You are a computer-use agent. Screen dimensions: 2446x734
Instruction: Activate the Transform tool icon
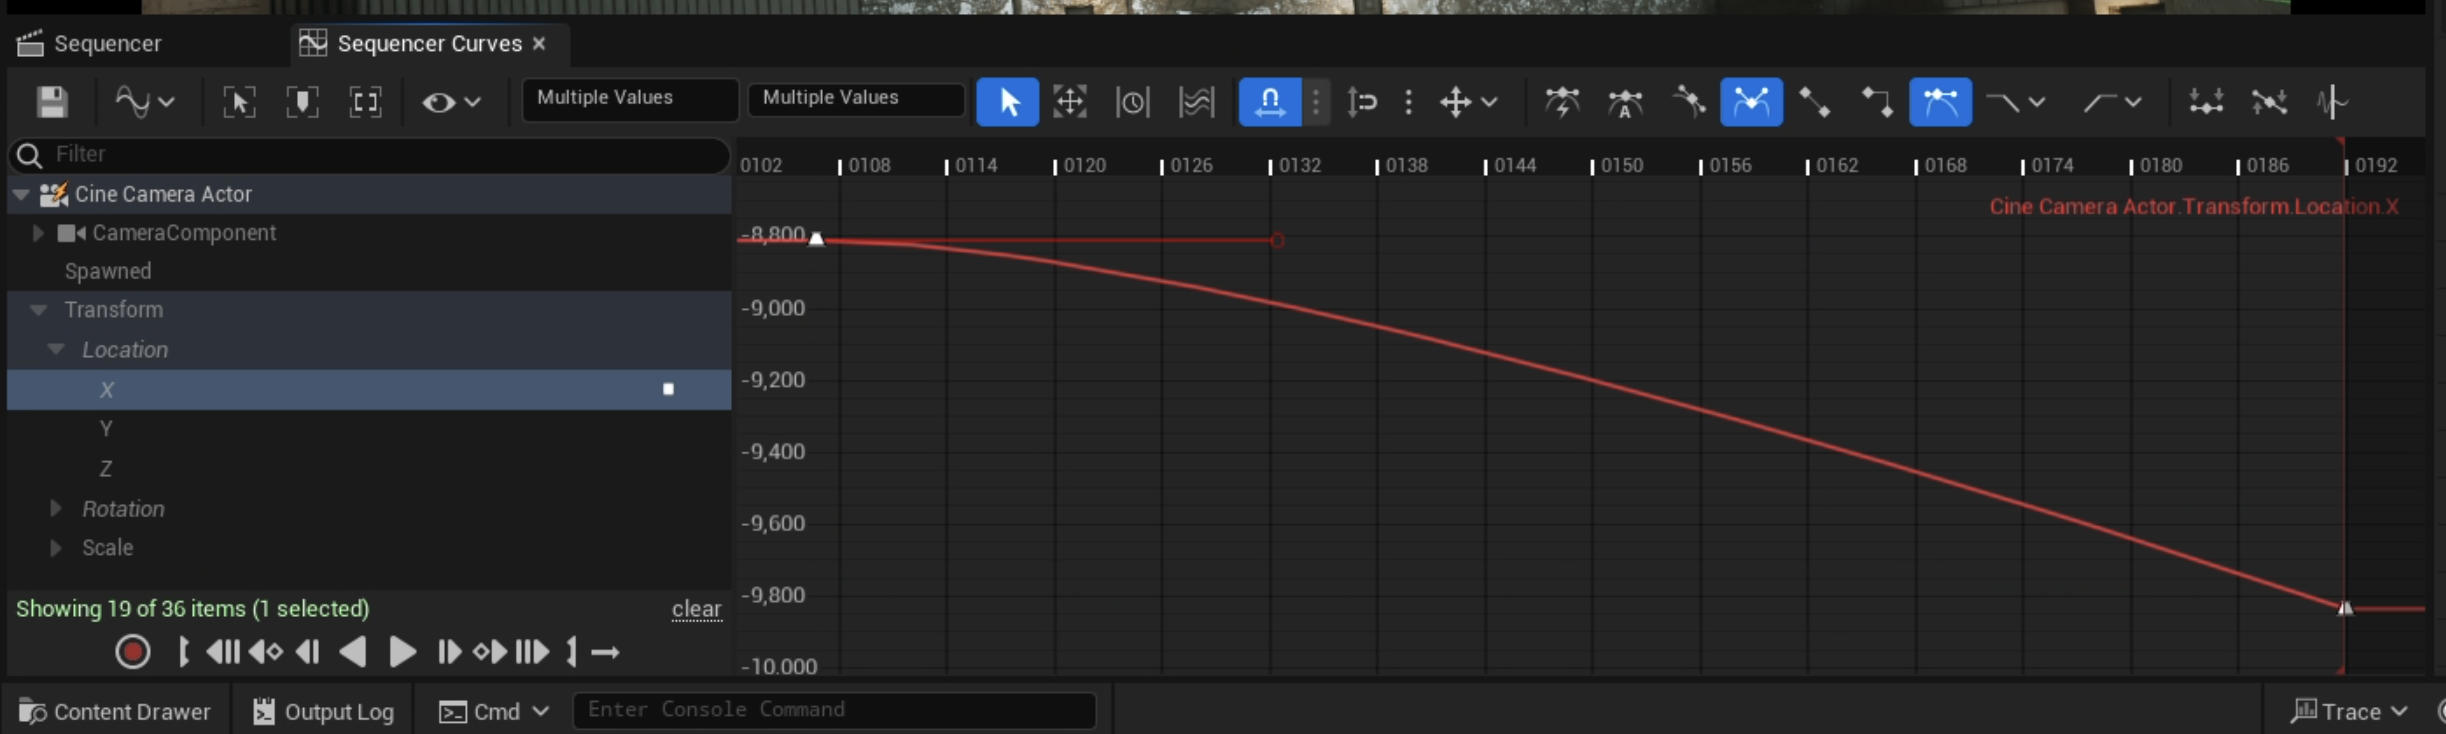[x=1070, y=102]
